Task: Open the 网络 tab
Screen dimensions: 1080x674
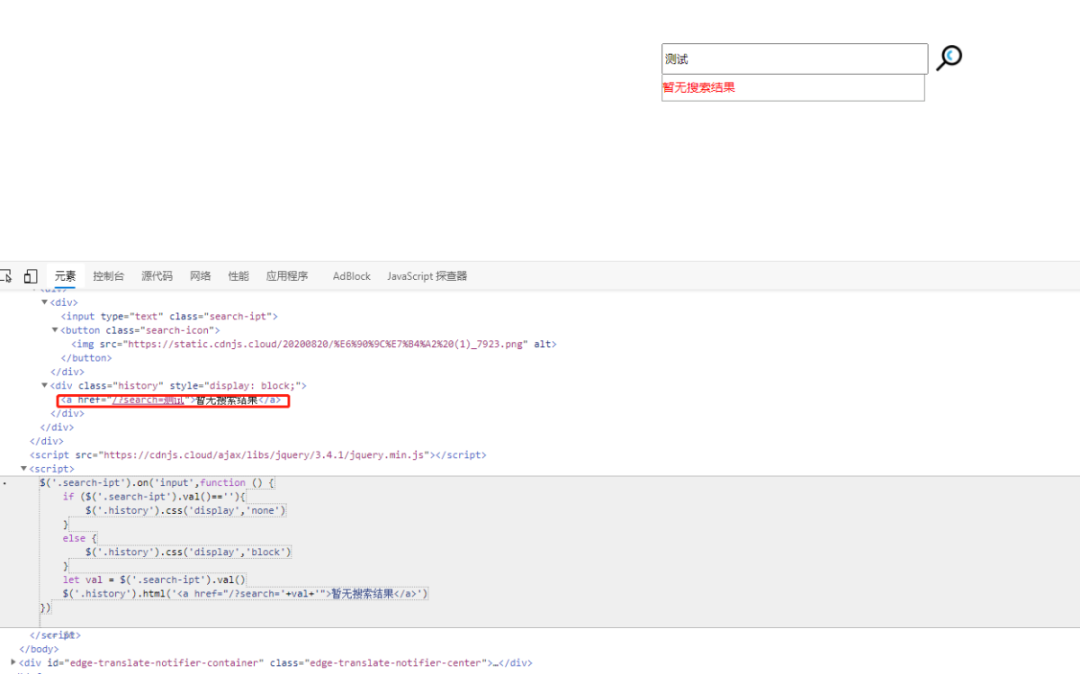Action: 200,276
